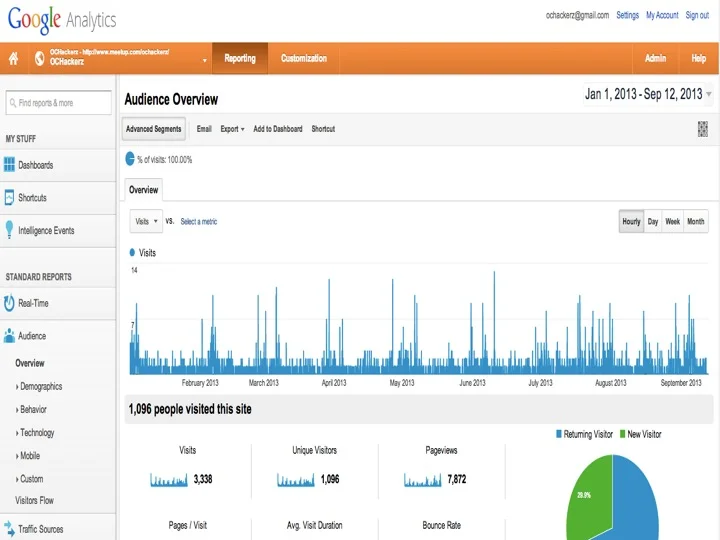This screenshot has height=540, width=720.
Task: Click the Unique Visitors sparkline thumbnail
Action: tap(296, 480)
